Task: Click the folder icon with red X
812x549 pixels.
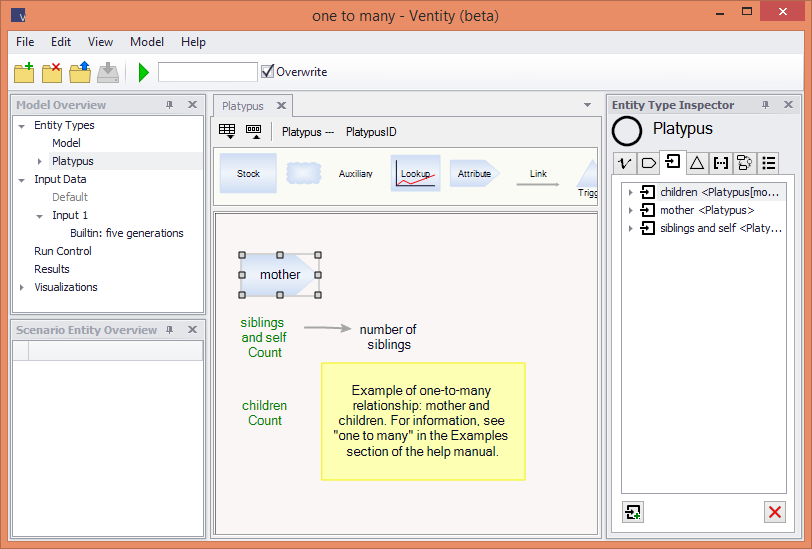Action: coord(52,73)
